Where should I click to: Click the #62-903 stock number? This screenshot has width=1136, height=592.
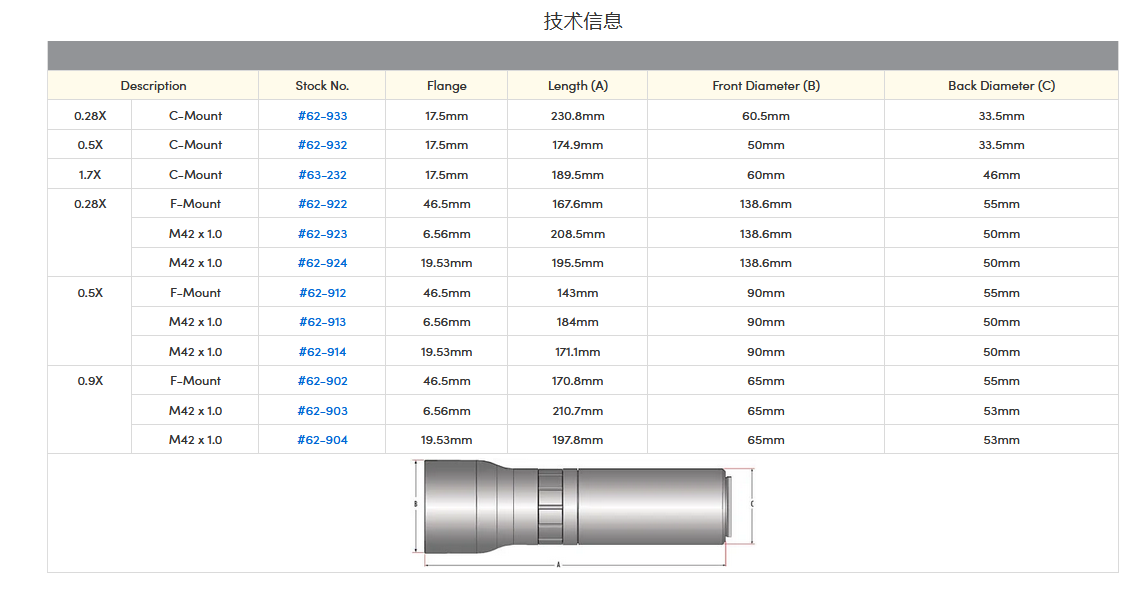pyautogui.click(x=322, y=411)
